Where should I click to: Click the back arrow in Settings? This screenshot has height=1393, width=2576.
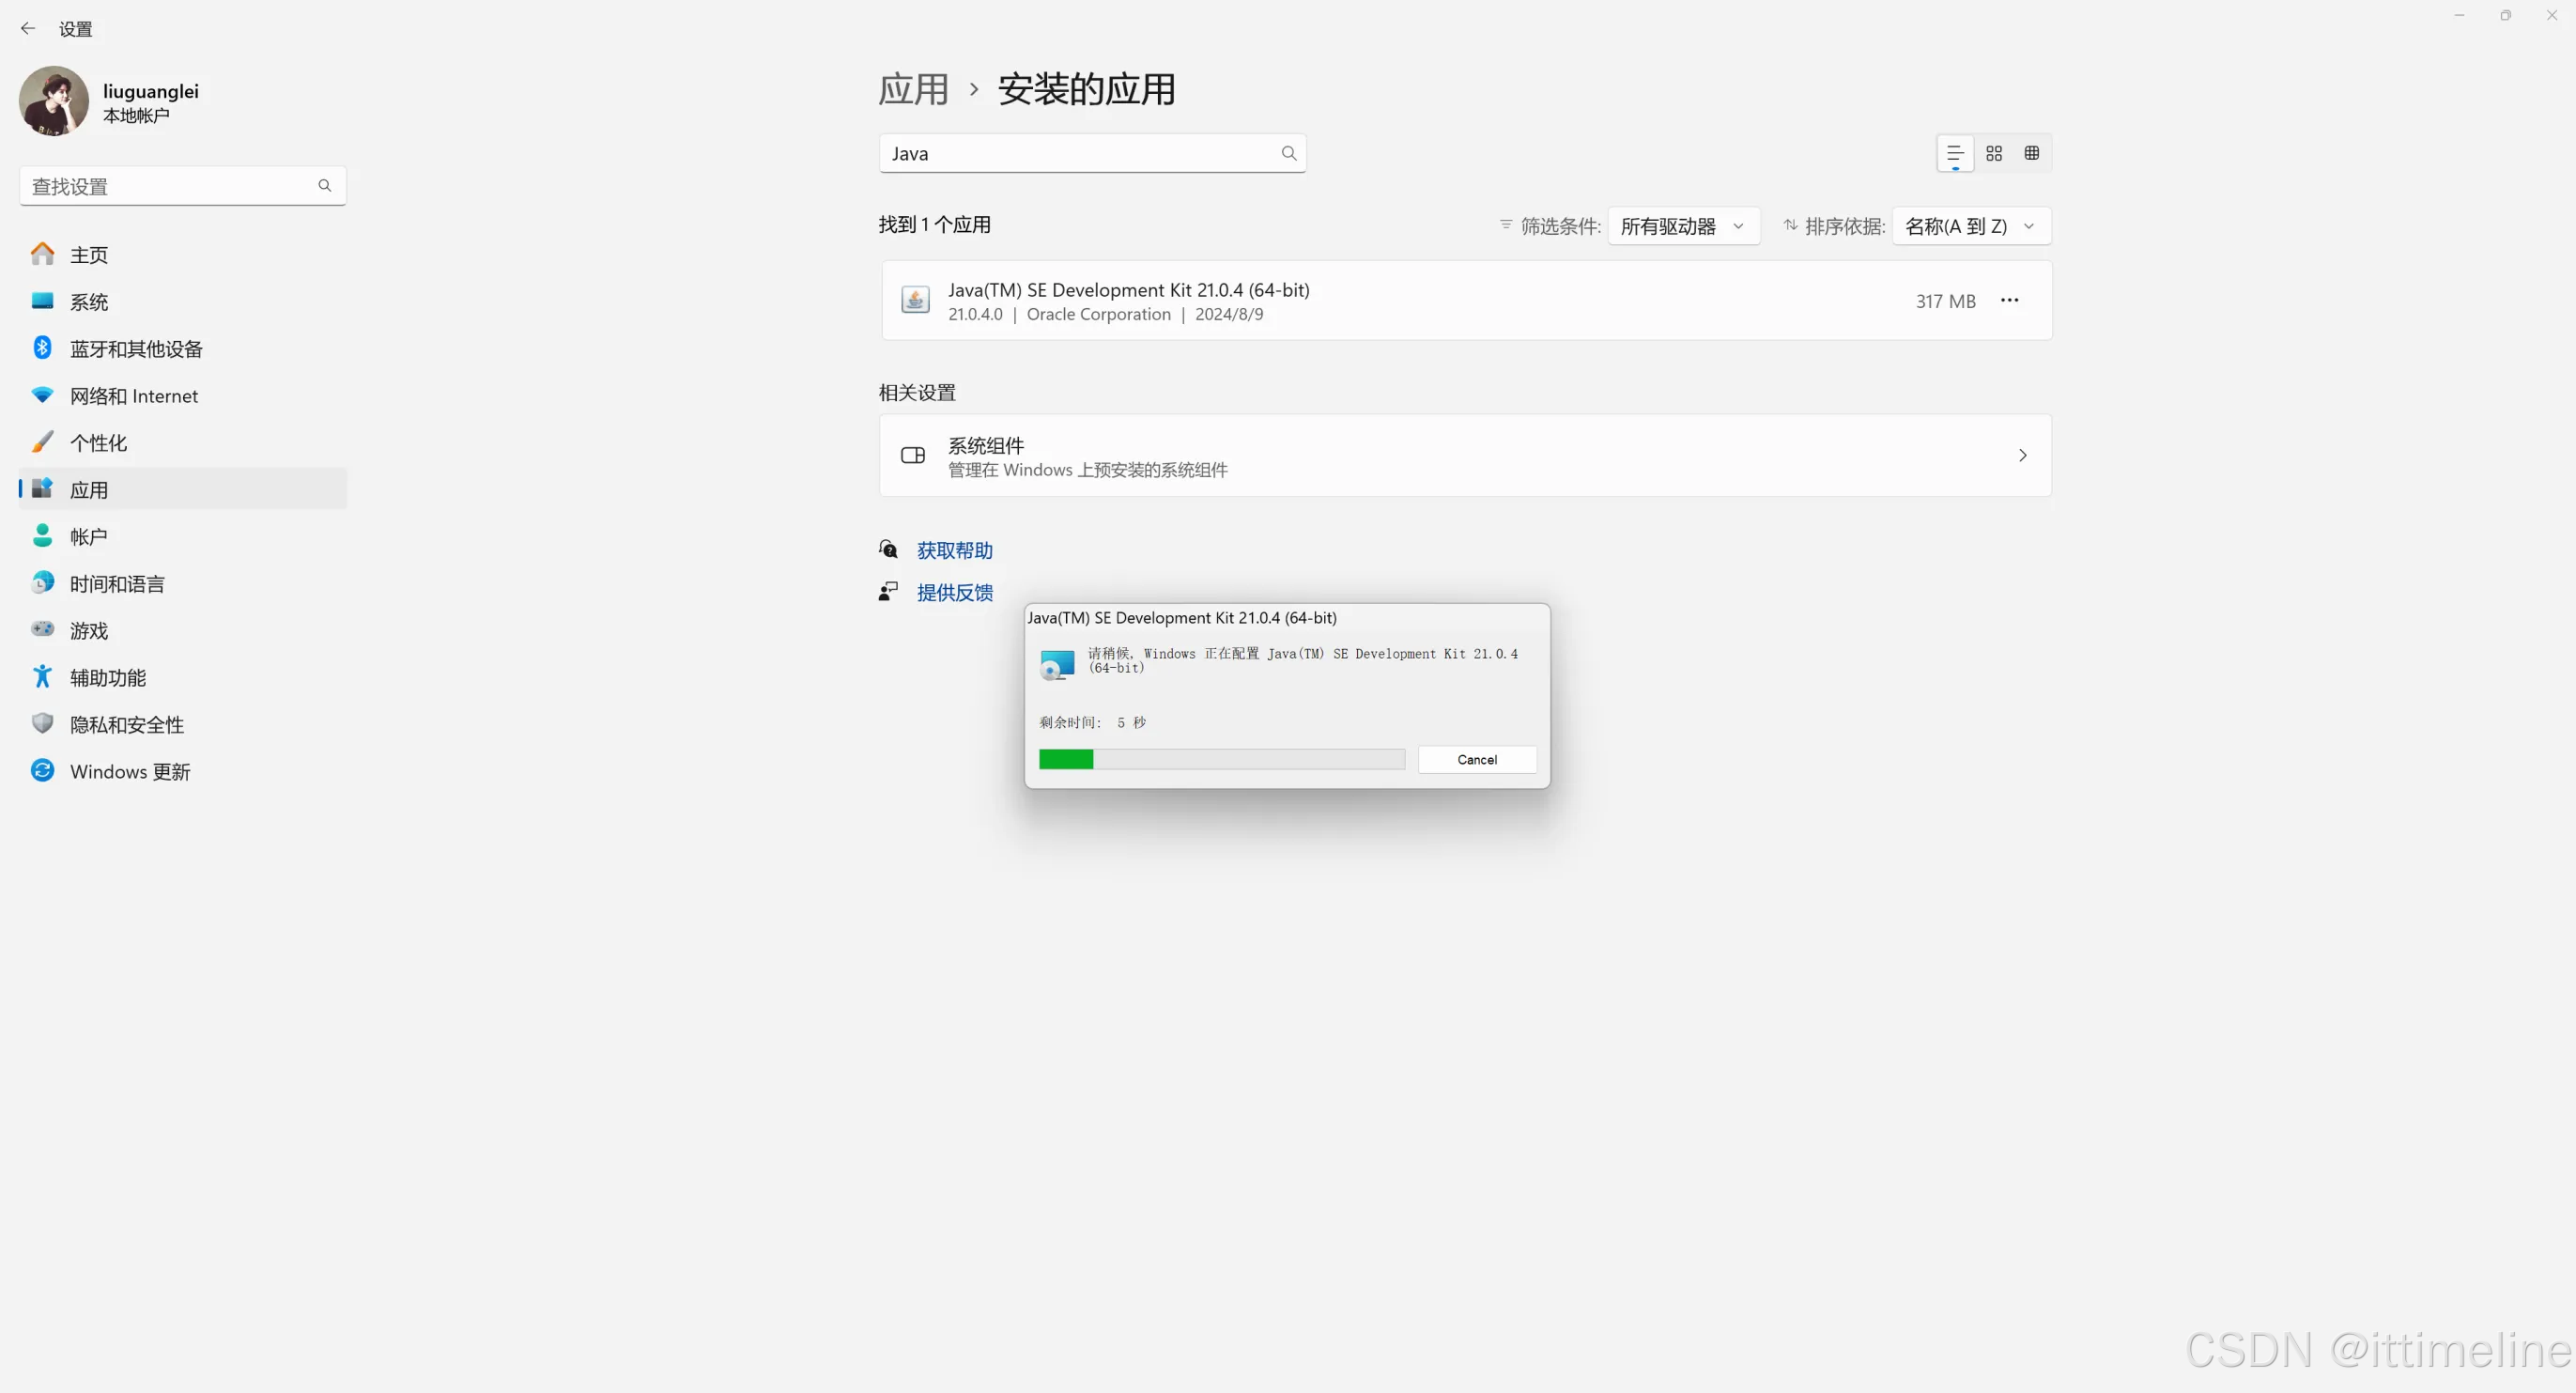pos(28,29)
